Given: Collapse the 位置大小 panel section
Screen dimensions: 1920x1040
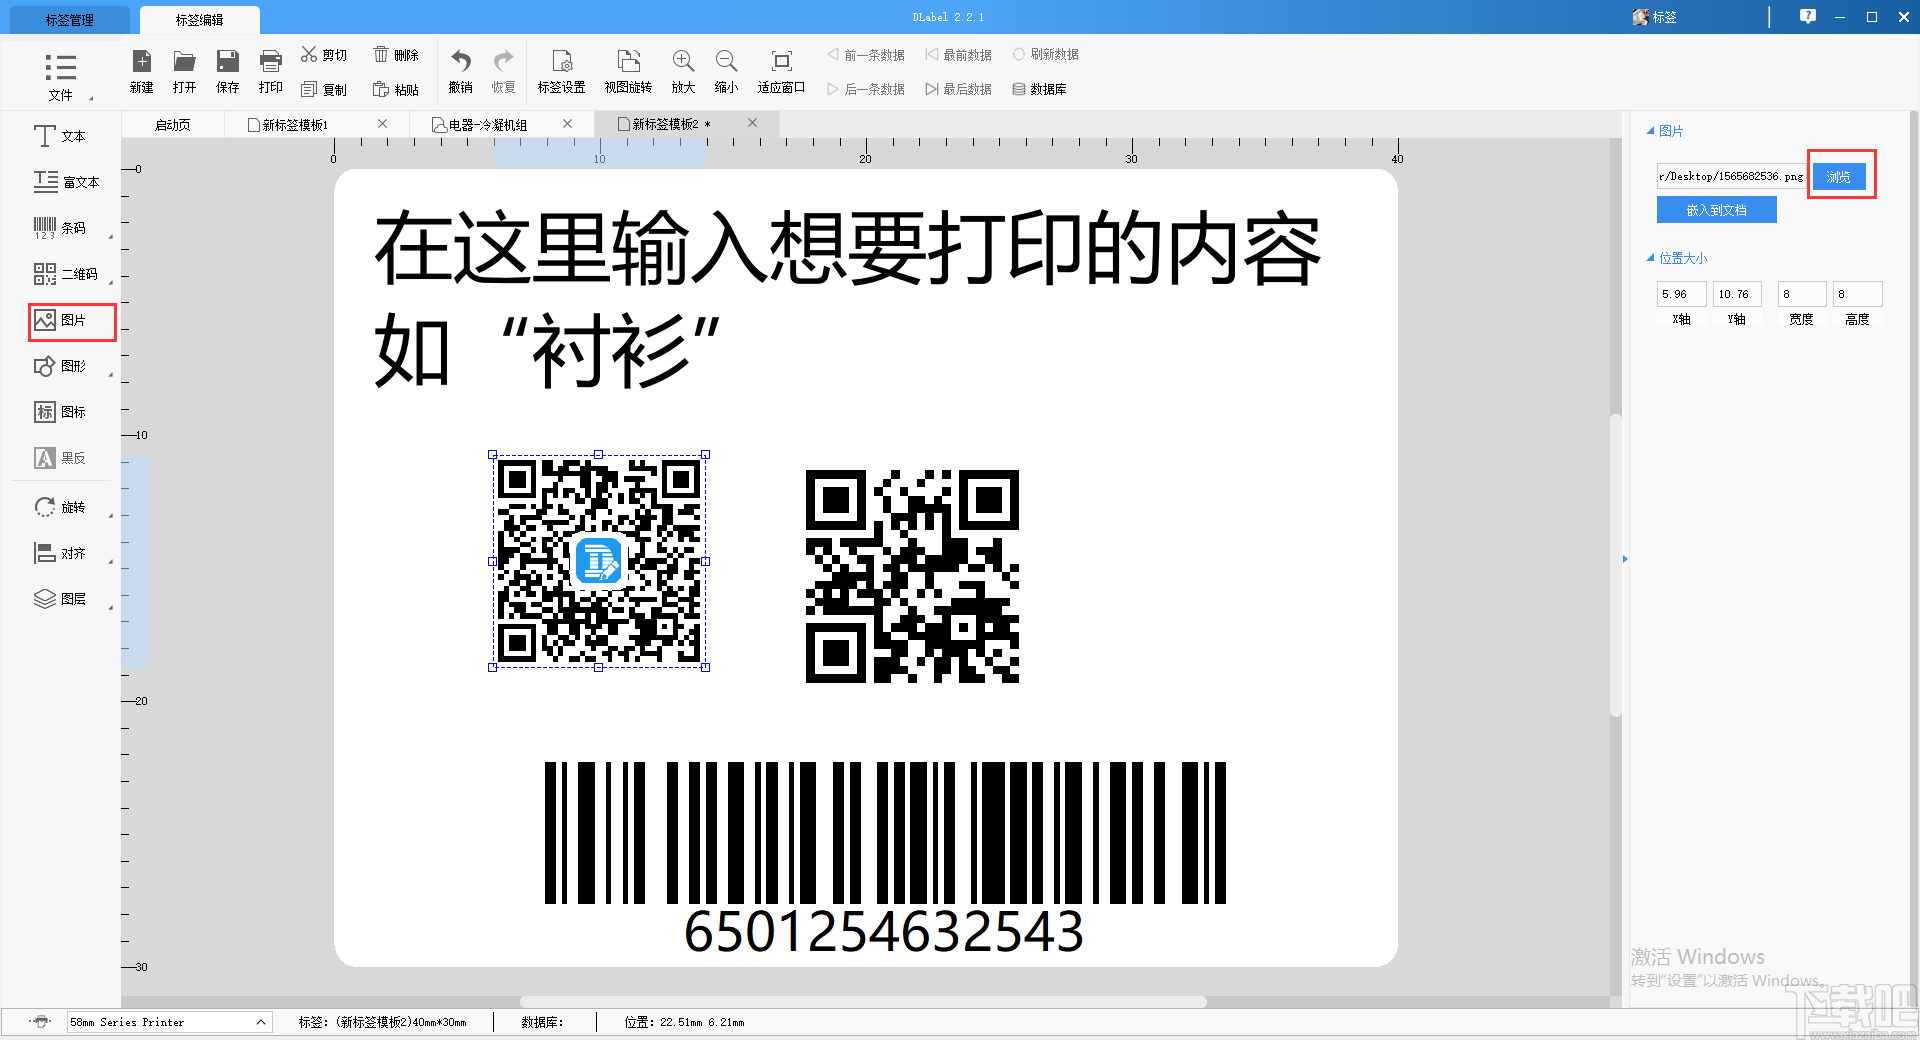Looking at the screenshot, I should 1652,257.
